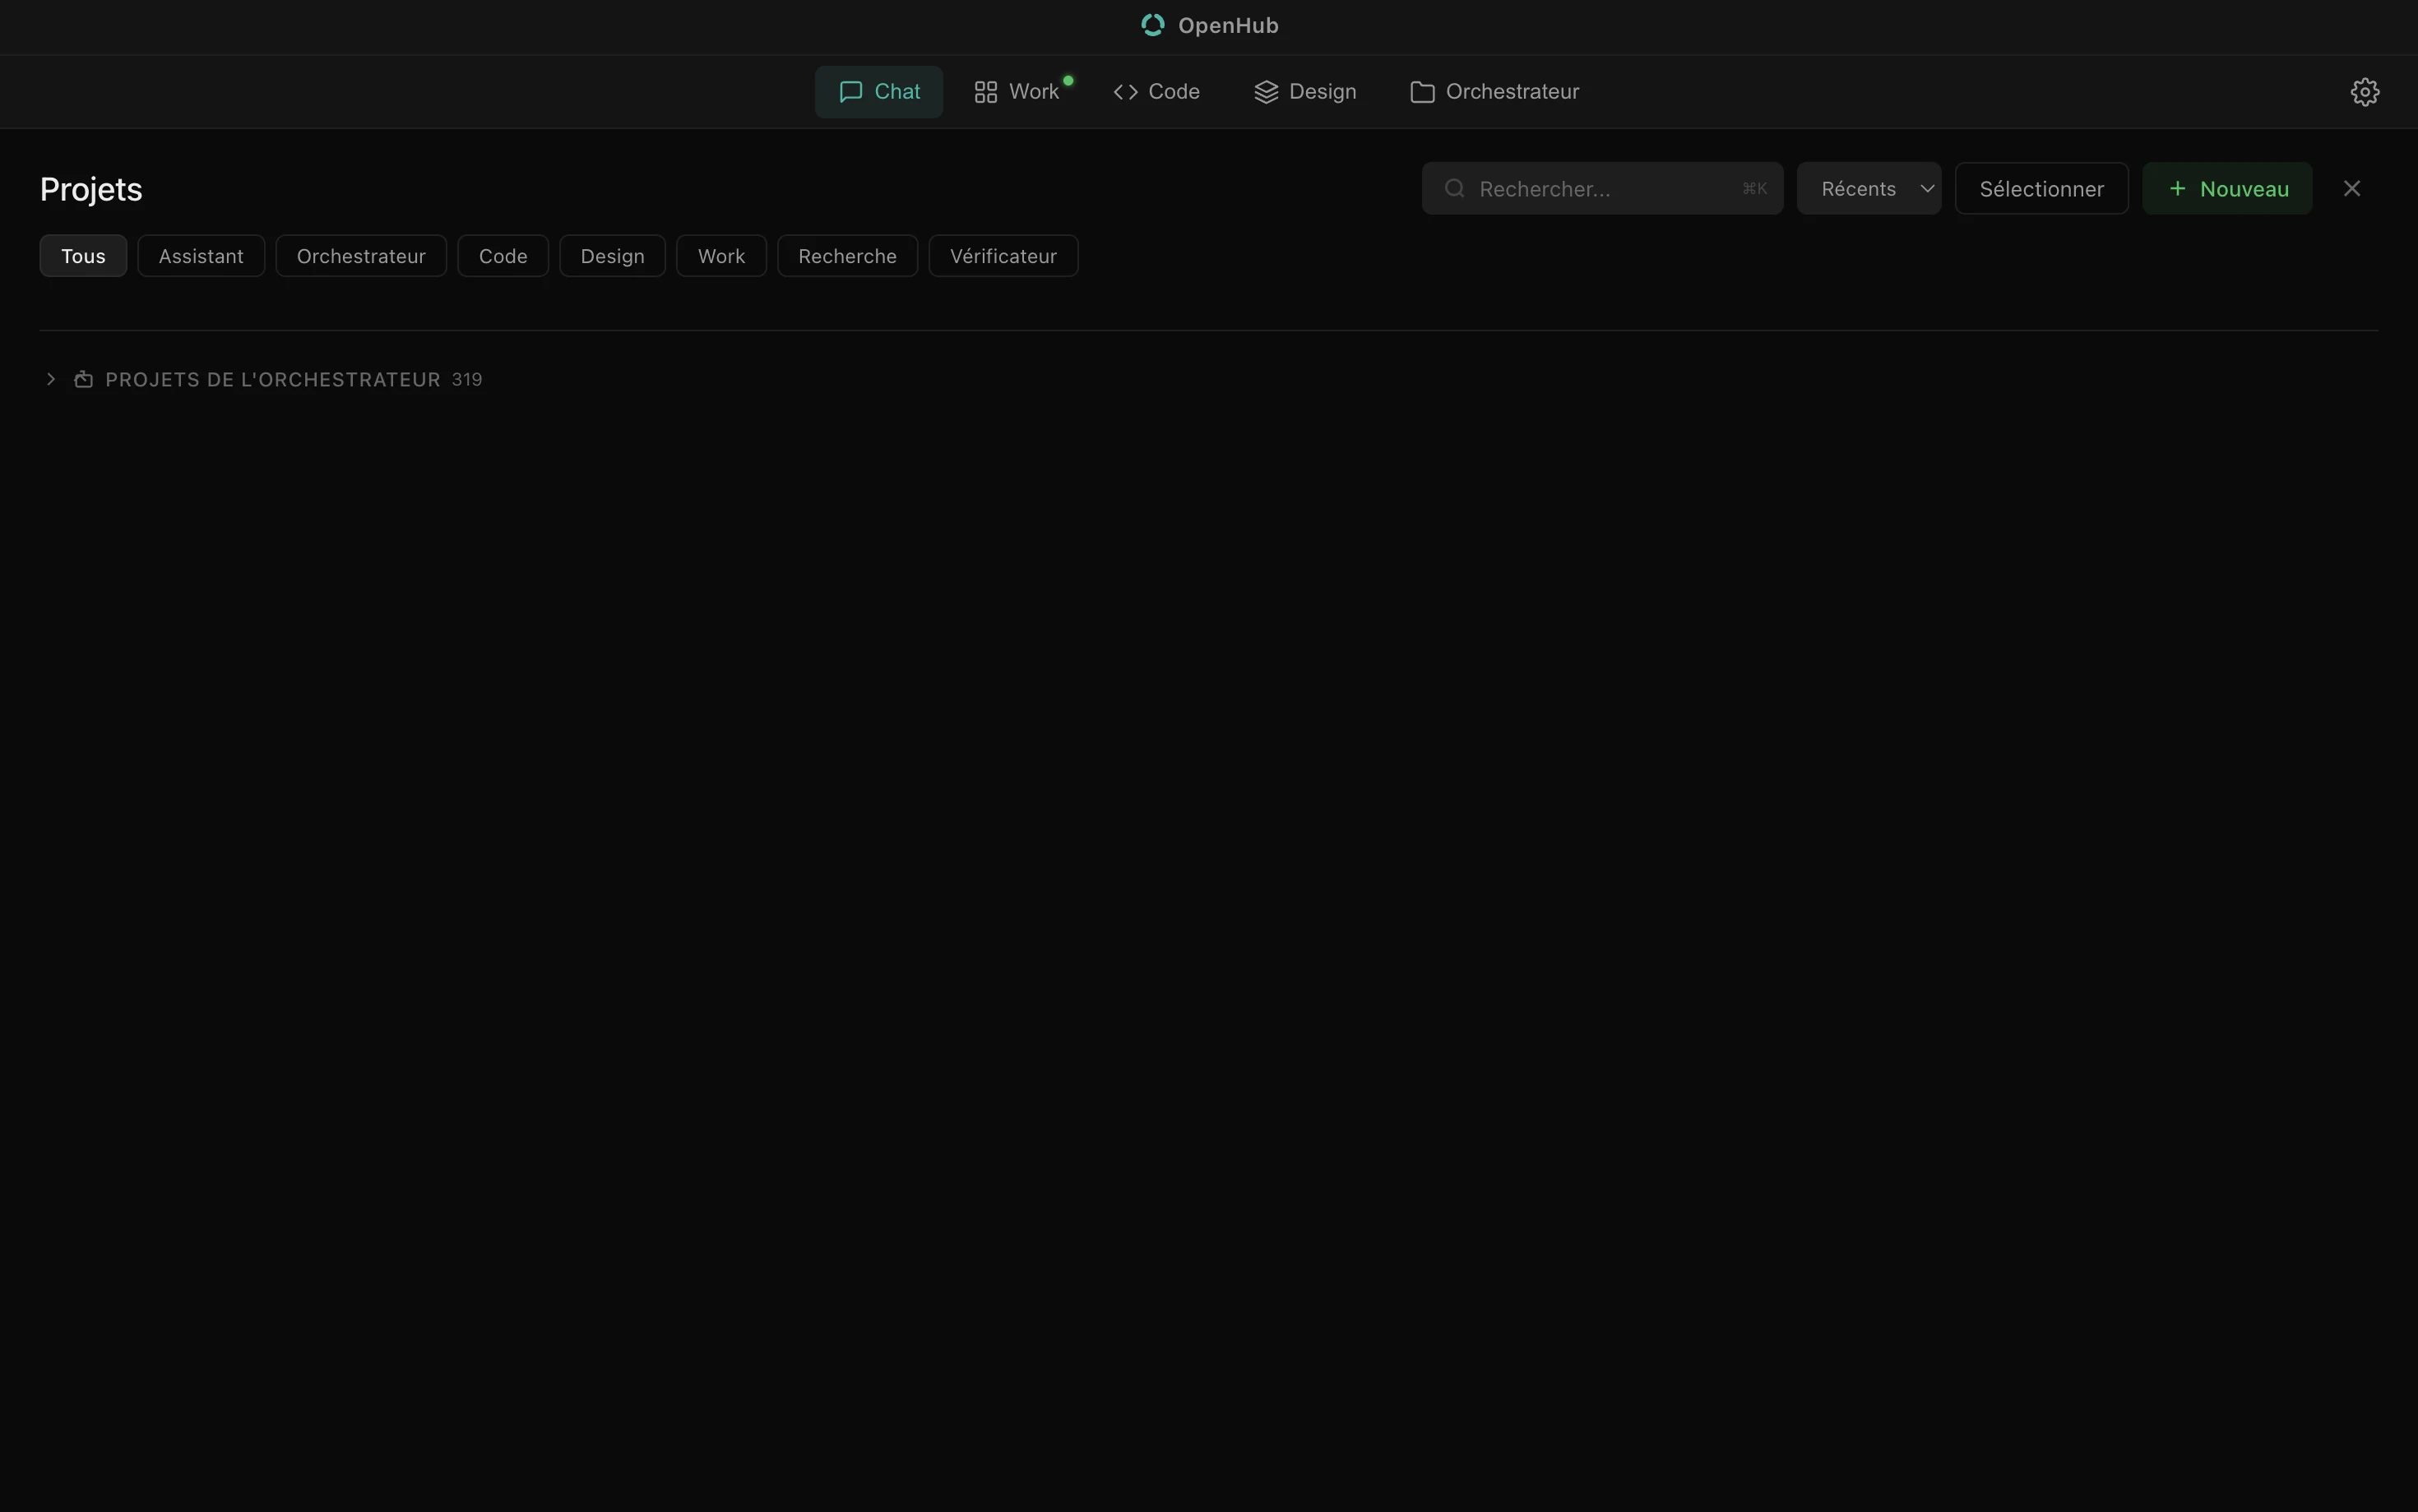Click the 319 project count
This screenshot has height=1512, width=2418.
pos(467,380)
